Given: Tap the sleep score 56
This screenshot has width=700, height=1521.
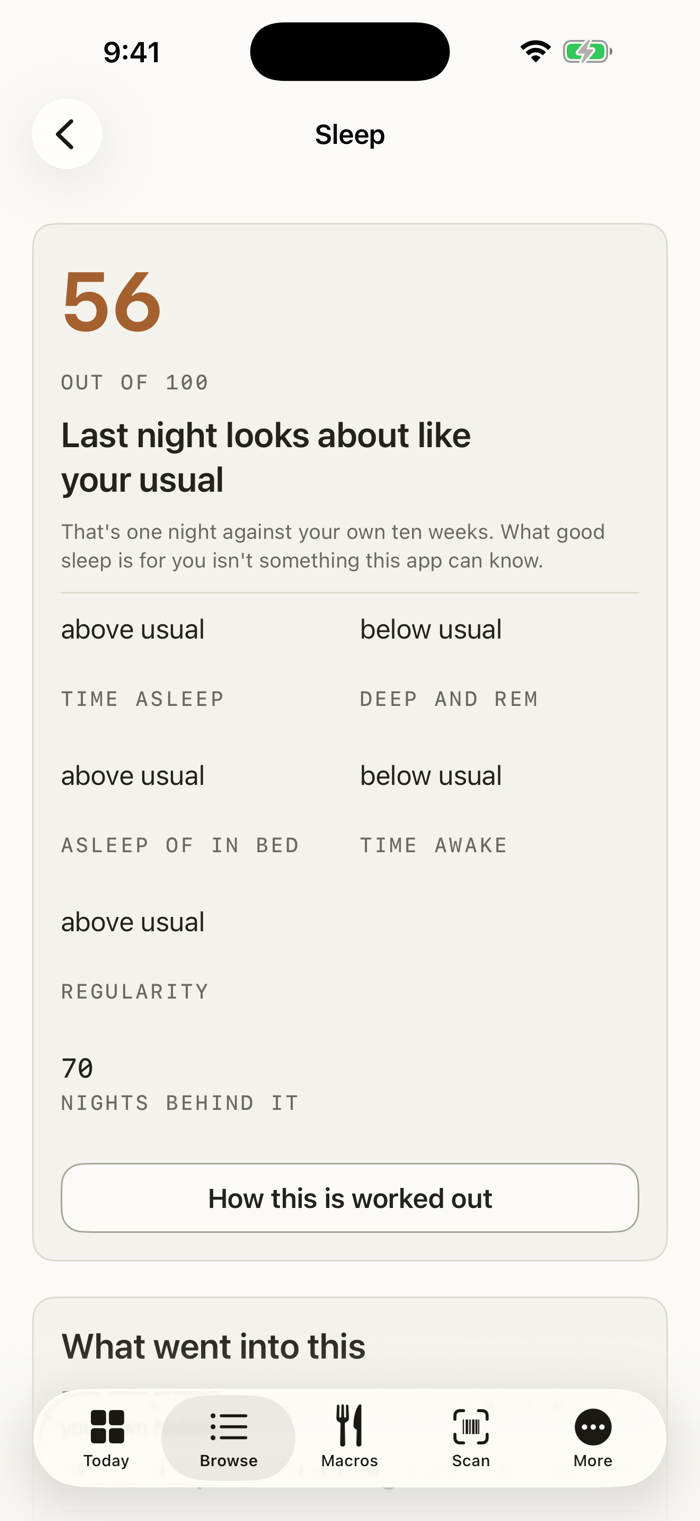Looking at the screenshot, I should pyautogui.click(x=112, y=302).
